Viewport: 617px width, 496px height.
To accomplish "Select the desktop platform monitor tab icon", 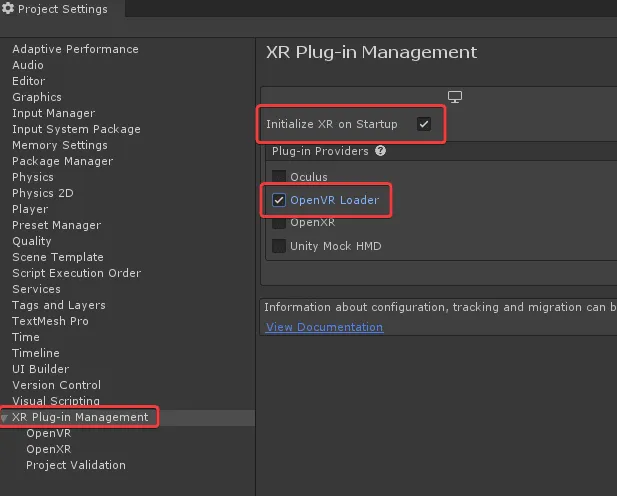I will [x=455, y=97].
